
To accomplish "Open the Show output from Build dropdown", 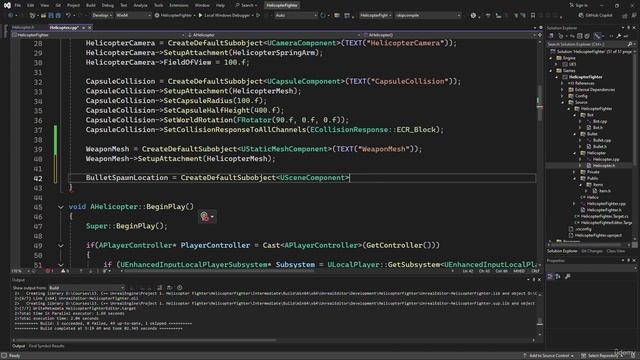I will coord(87,288).
